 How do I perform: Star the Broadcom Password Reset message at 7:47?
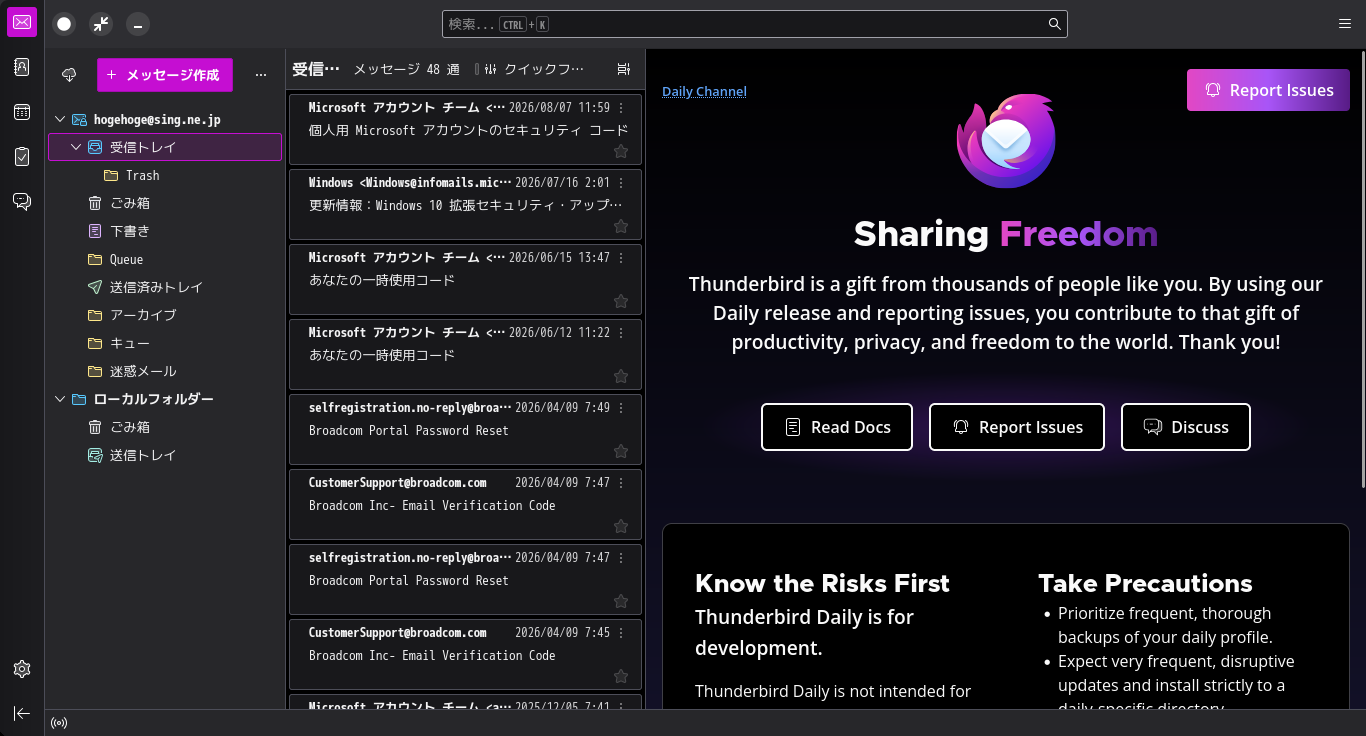621,601
